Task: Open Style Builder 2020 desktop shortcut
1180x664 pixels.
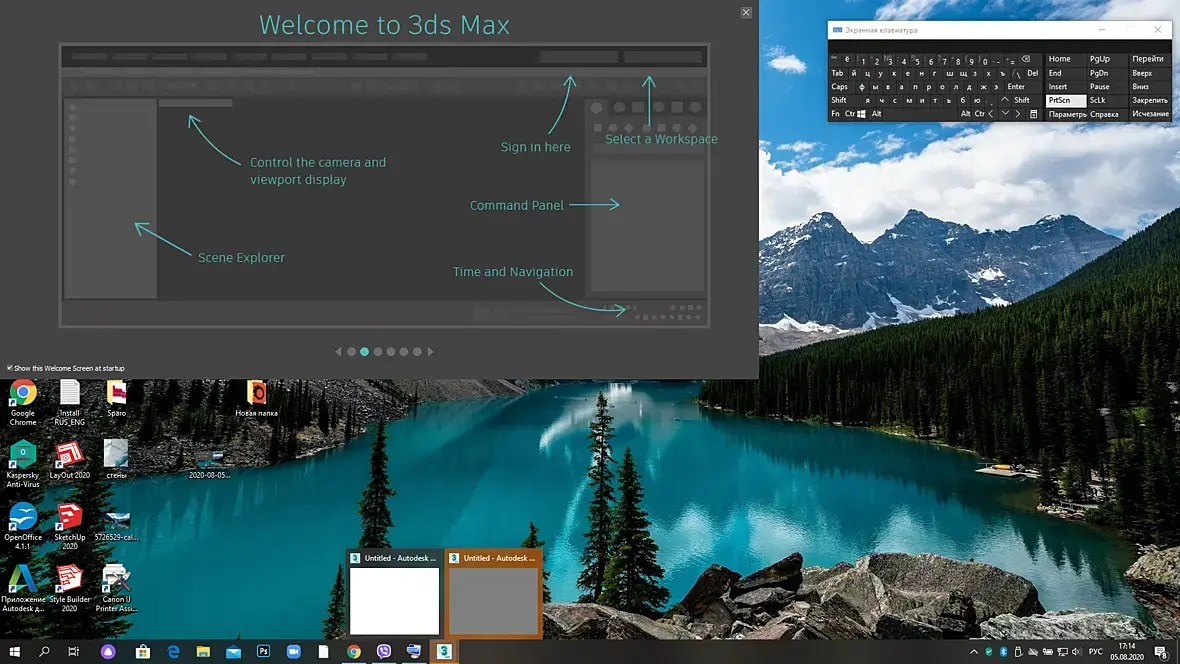Action: pos(69,588)
